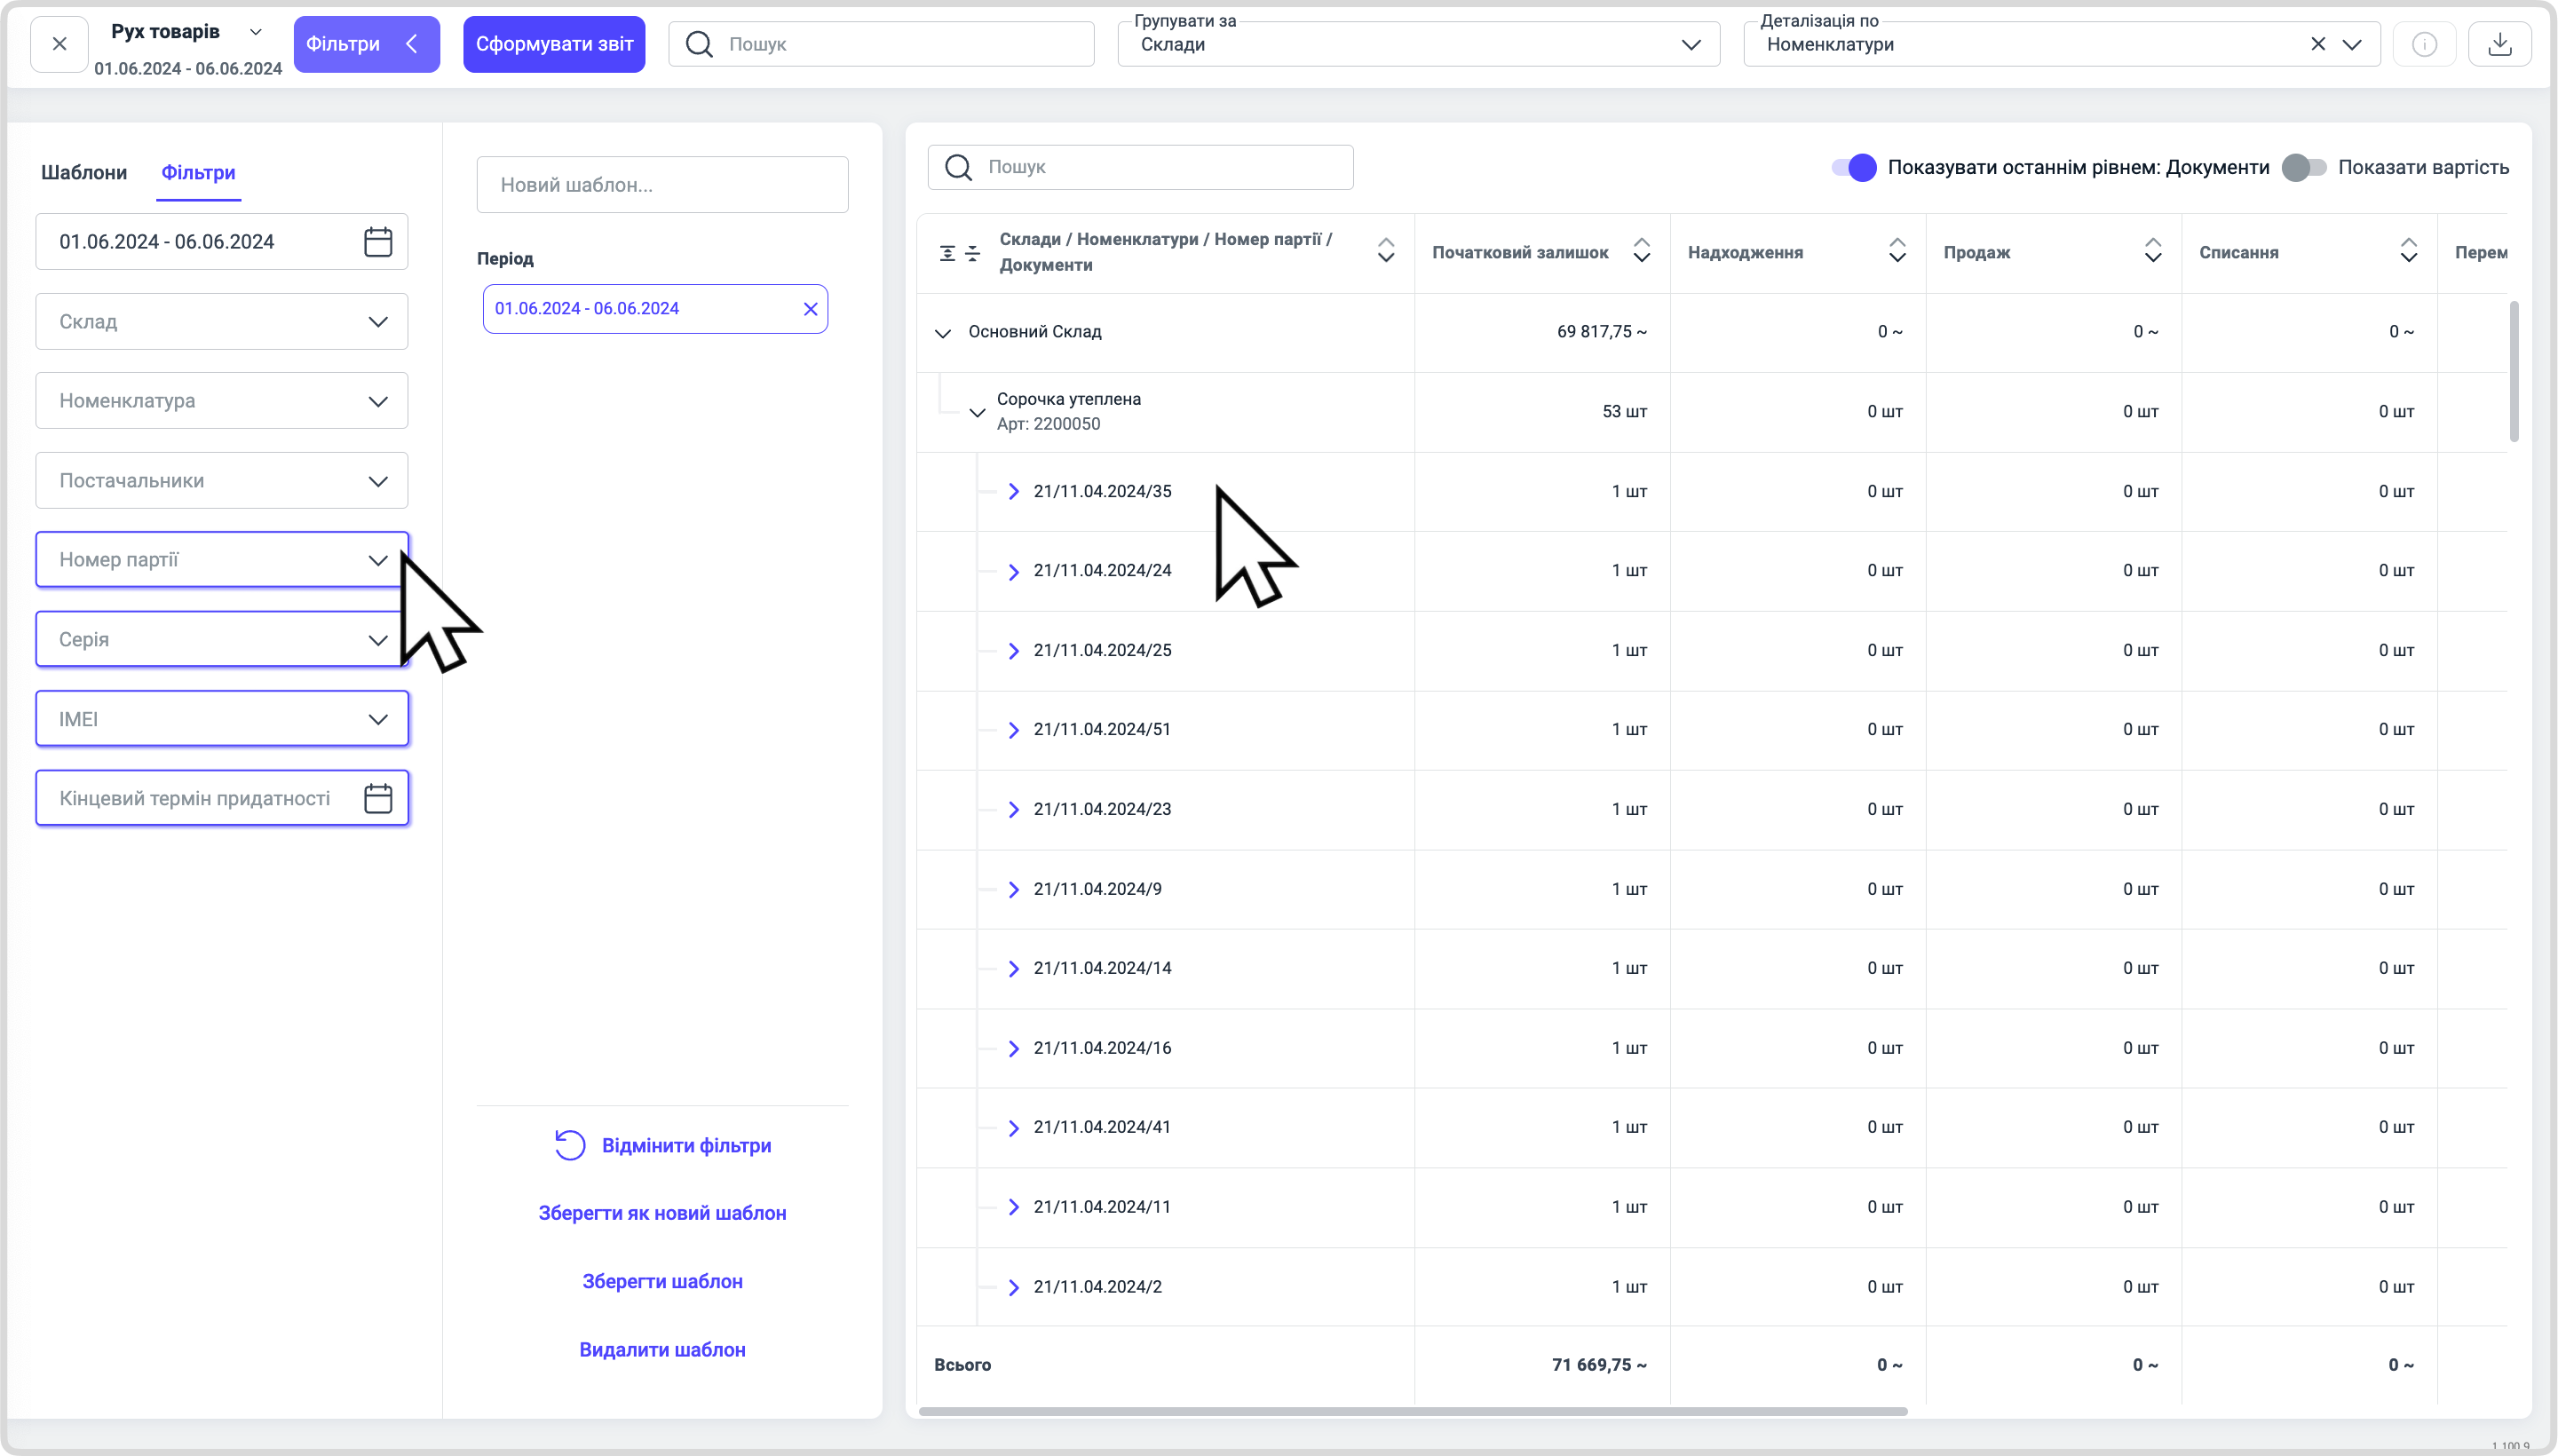
Task: Collapse the Основний Склад row
Action: pyautogui.click(x=942, y=333)
